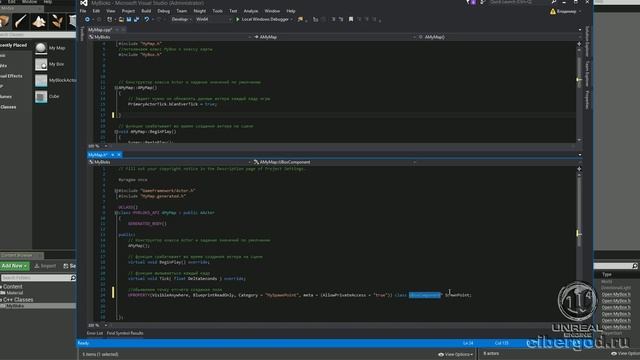
Task: Click the split icon atop upper editor scrollbar
Action: tap(579, 44)
